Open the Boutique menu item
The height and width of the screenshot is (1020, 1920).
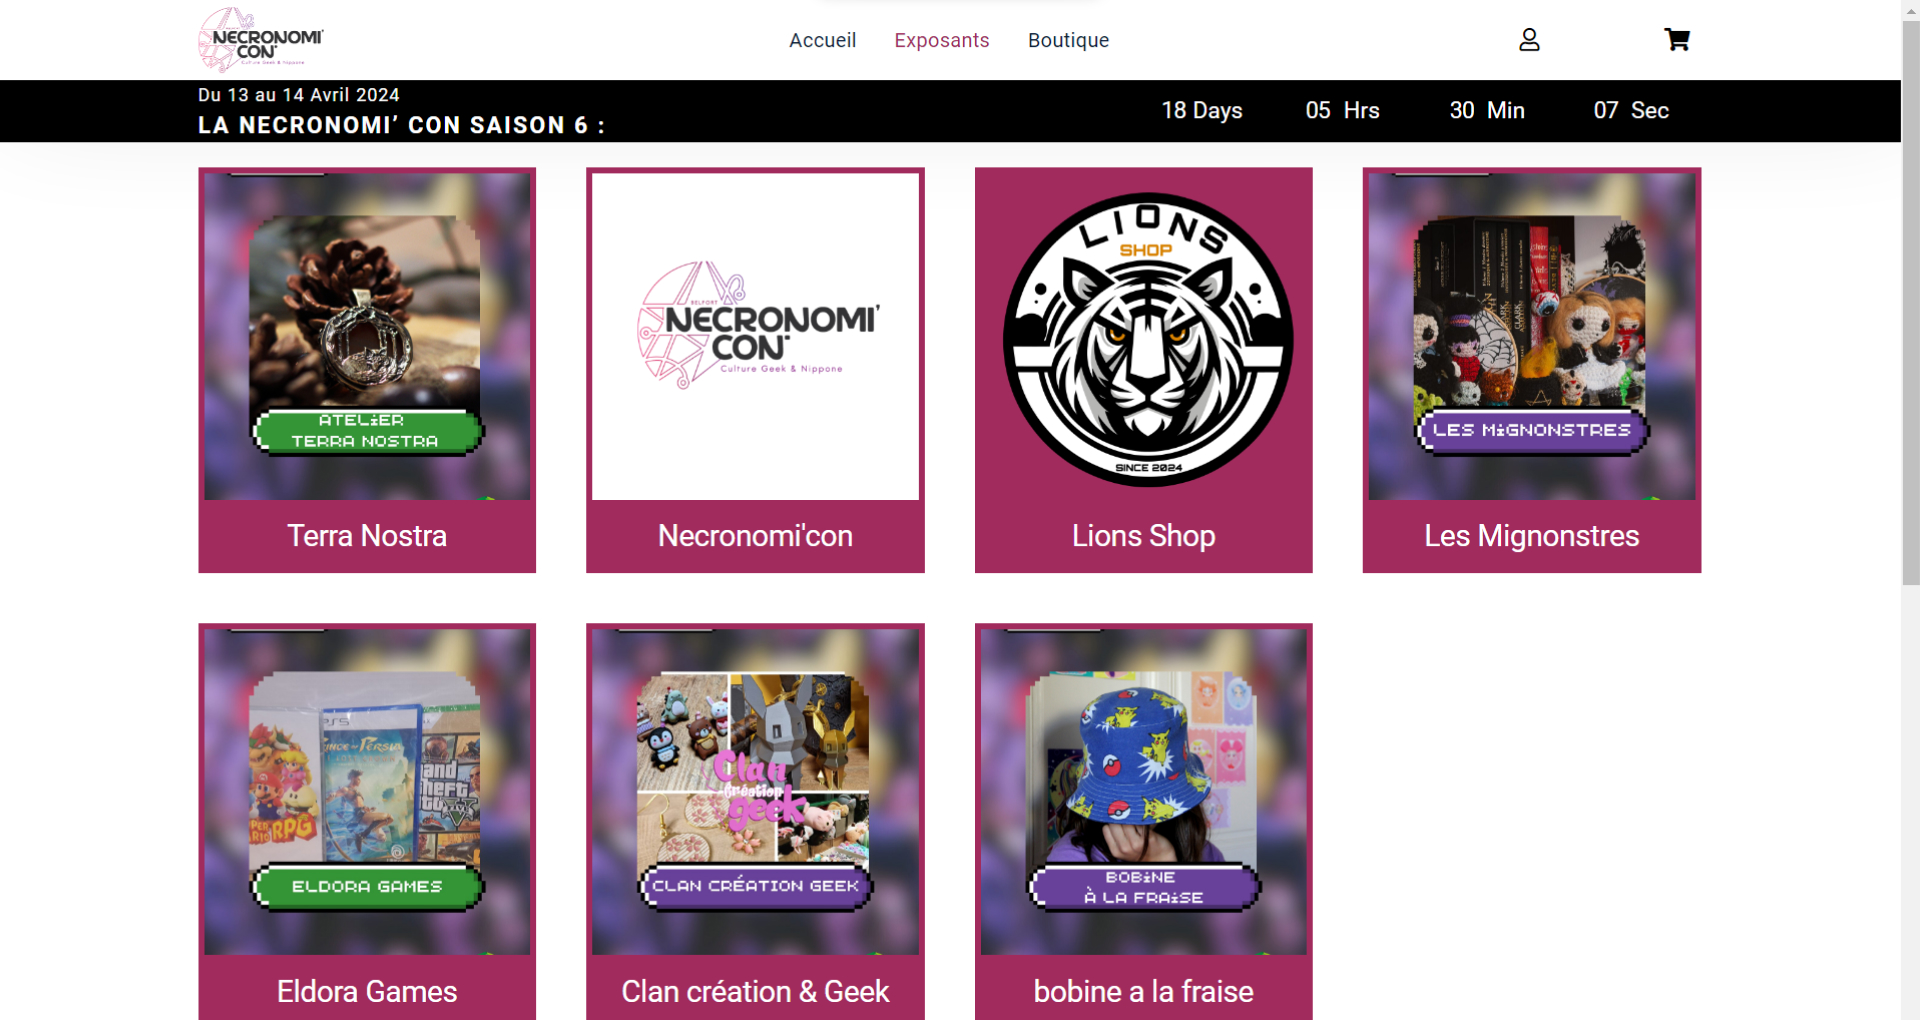point(1068,40)
